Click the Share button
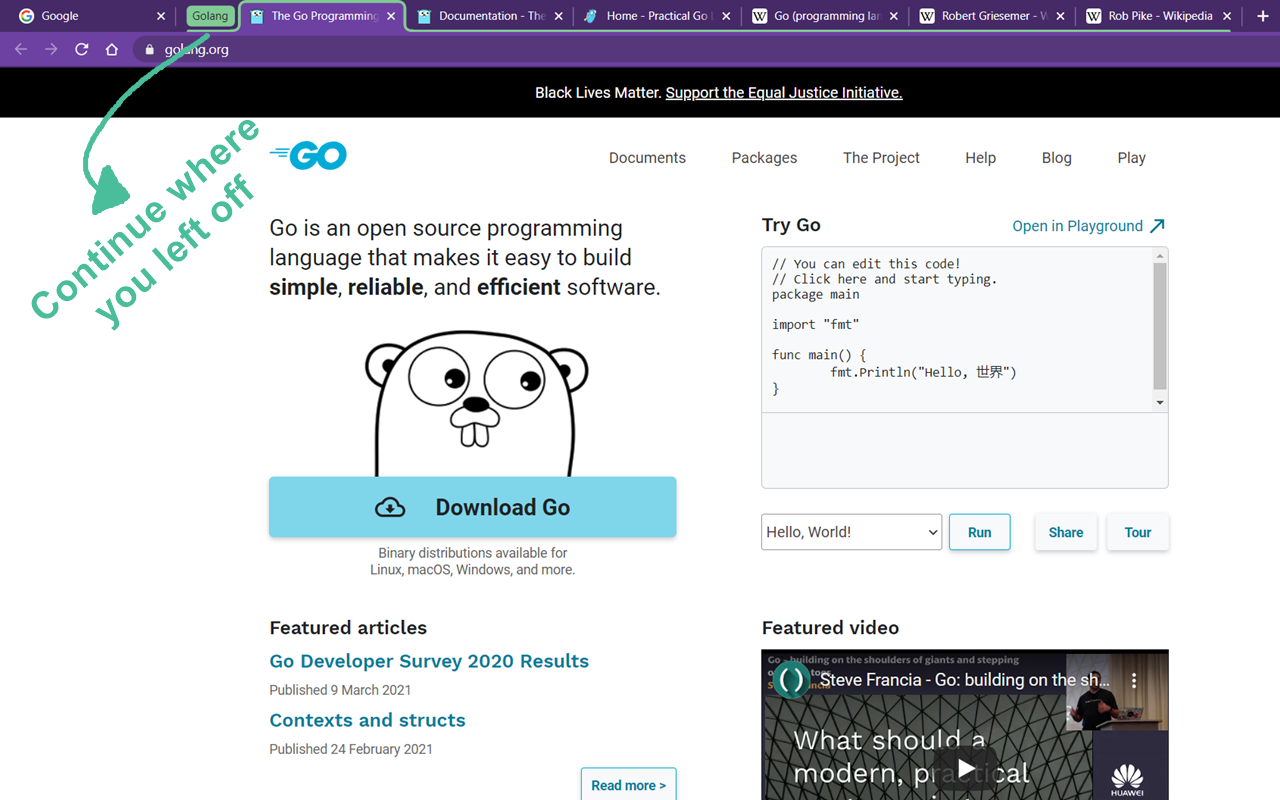The image size is (1280, 800). (x=1065, y=532)
